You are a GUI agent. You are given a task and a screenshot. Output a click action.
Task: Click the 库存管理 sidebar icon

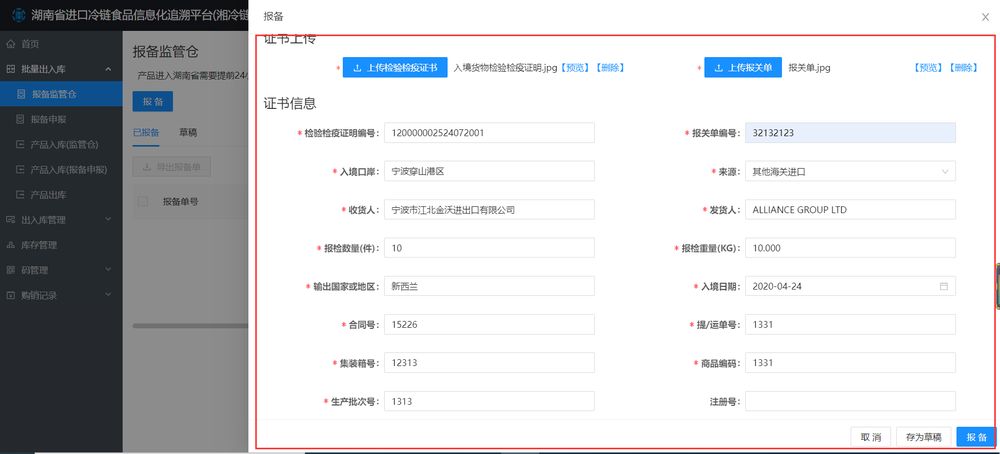[11, 245]
